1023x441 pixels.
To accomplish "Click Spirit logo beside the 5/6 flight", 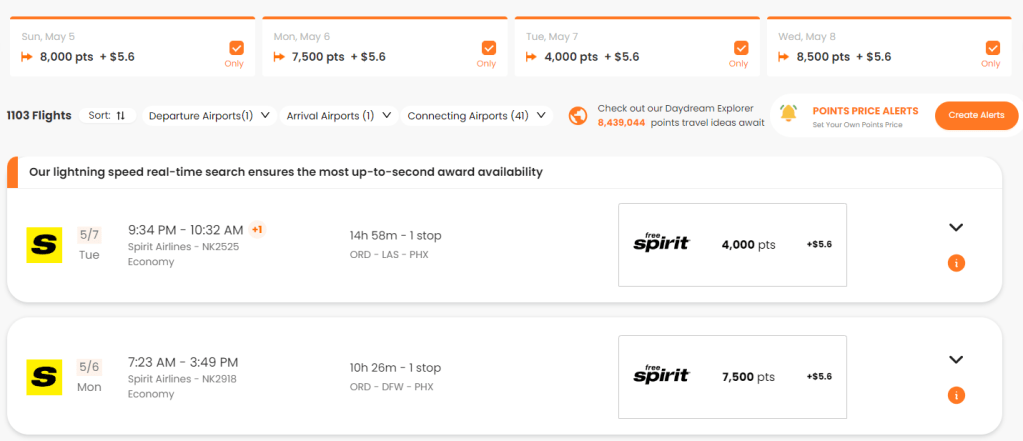I will click(44, 377).
